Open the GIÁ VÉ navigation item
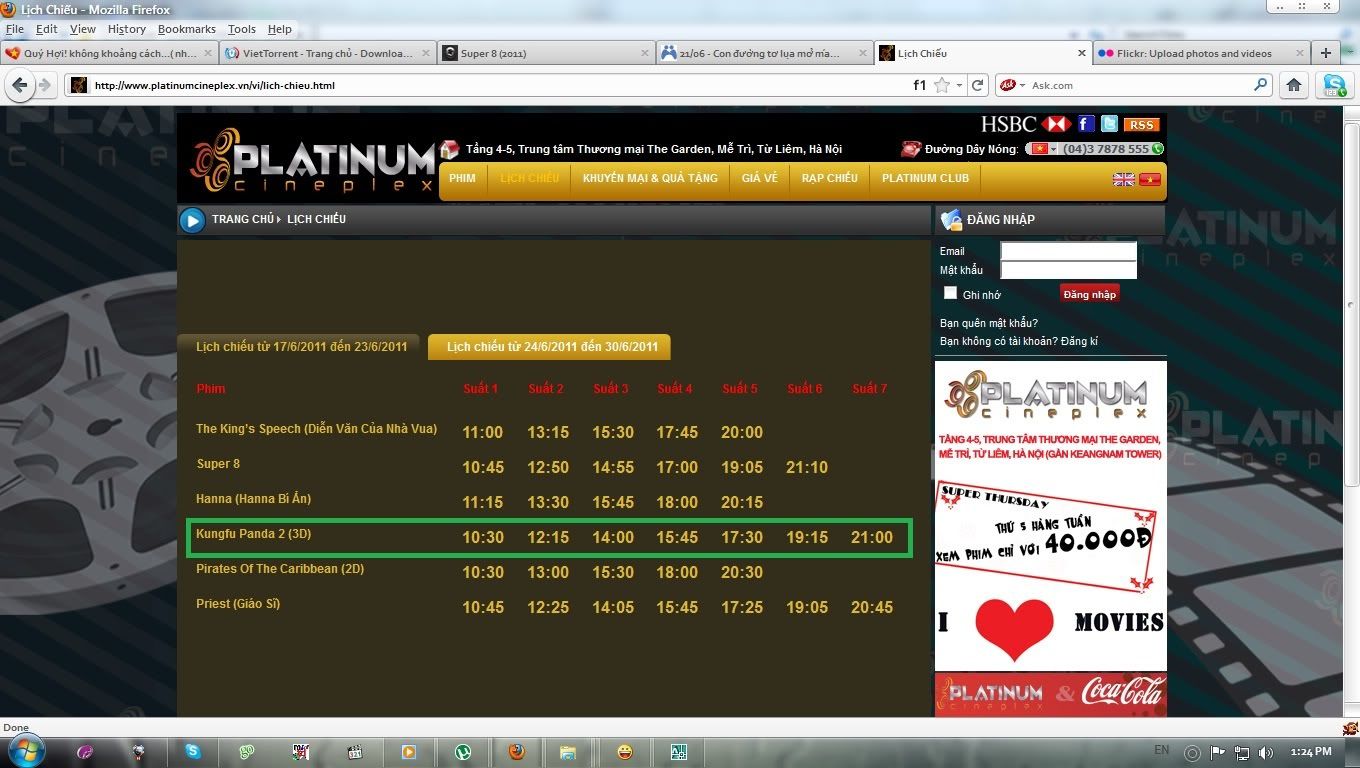The width and height of the screenshot is (1360, 768). pos(759,178)
